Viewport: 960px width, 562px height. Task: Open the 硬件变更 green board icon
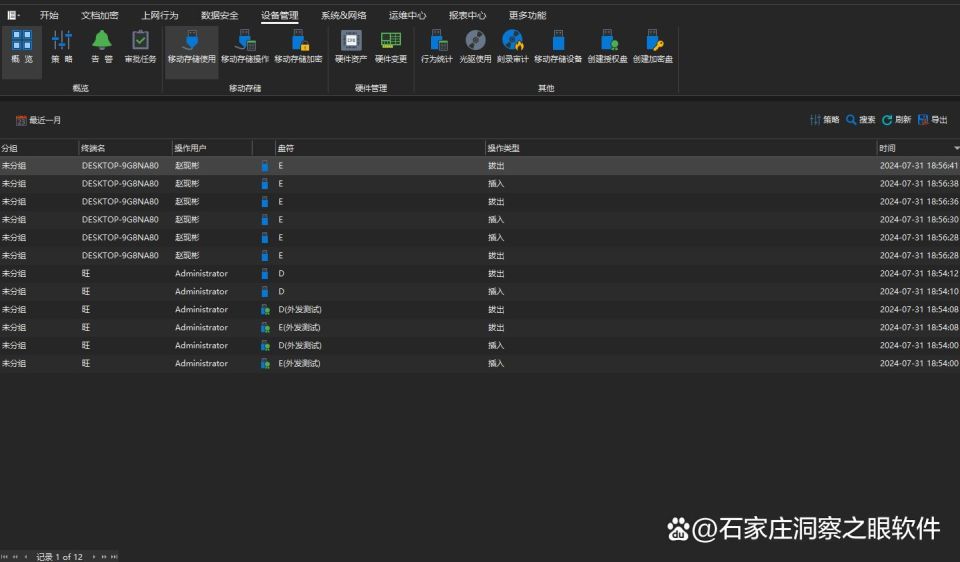click(391, 47)
